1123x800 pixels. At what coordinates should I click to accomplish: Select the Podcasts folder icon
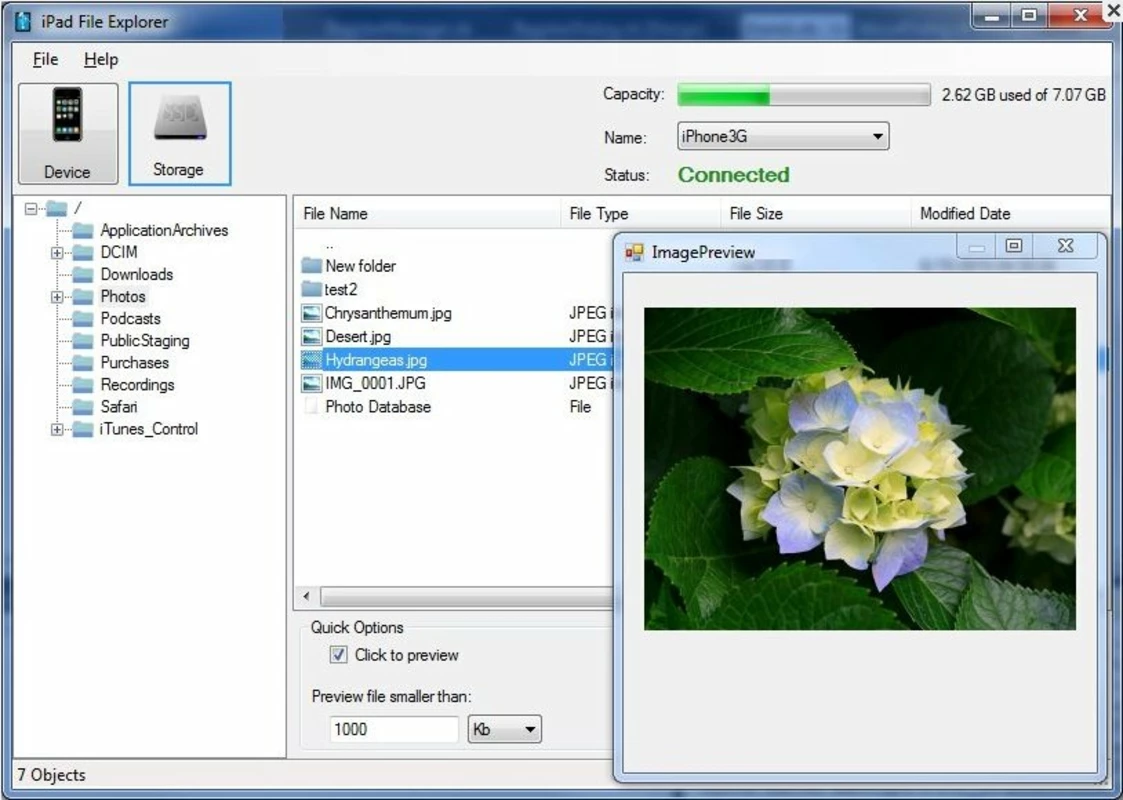click(83, 319)
